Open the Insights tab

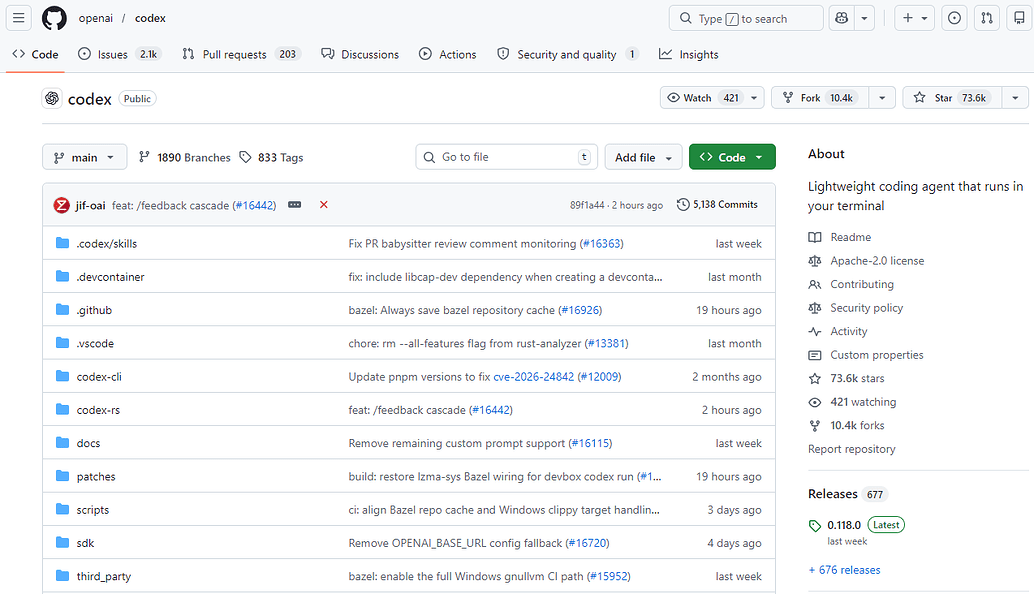[x=688, y=54]
